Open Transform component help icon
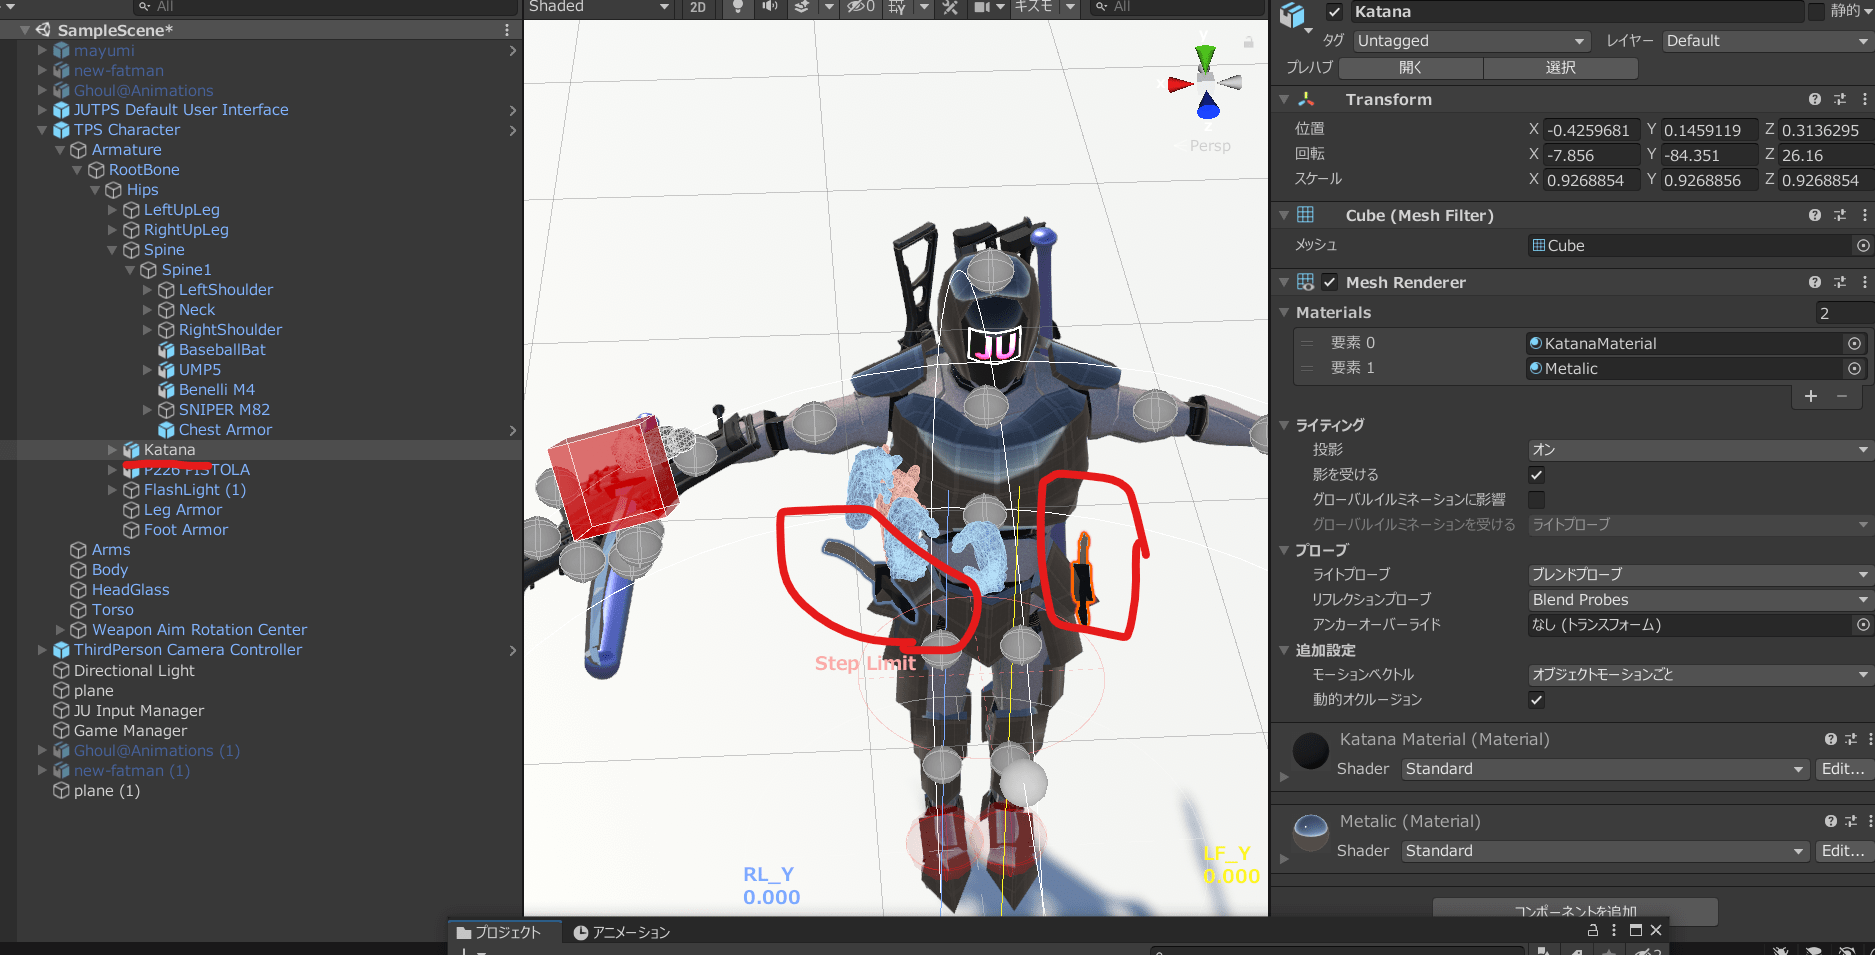Image resolution: width=1875 pixels, height=955 pixels. tap(1814, 99)
